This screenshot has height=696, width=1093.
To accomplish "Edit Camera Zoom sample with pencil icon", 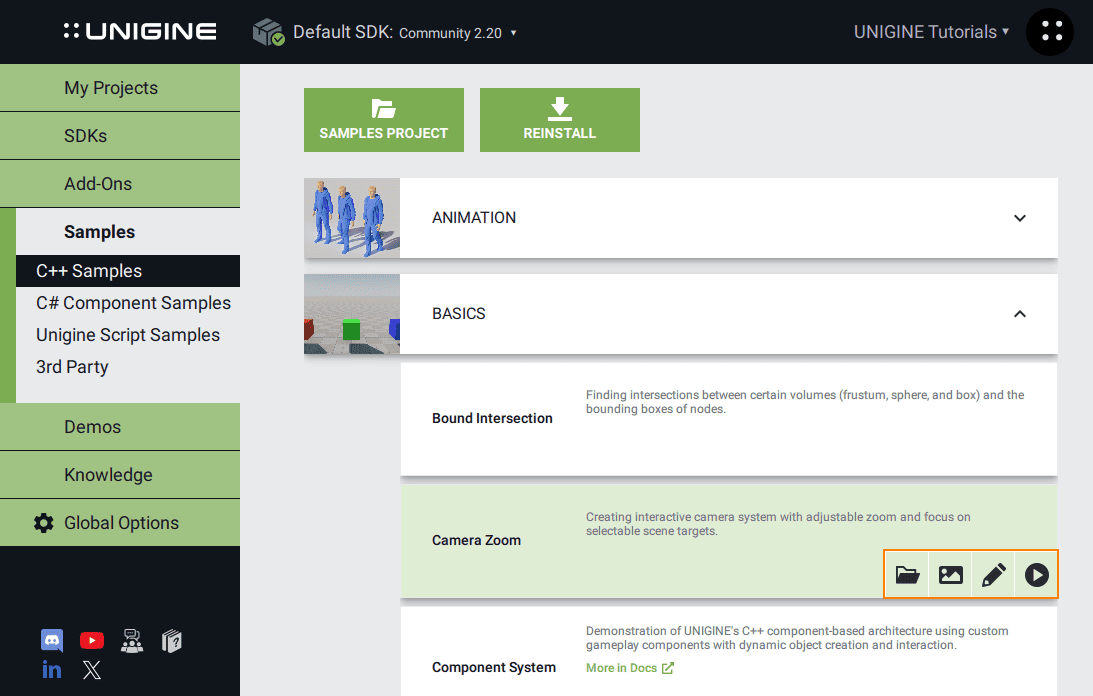I will (993, 575).
